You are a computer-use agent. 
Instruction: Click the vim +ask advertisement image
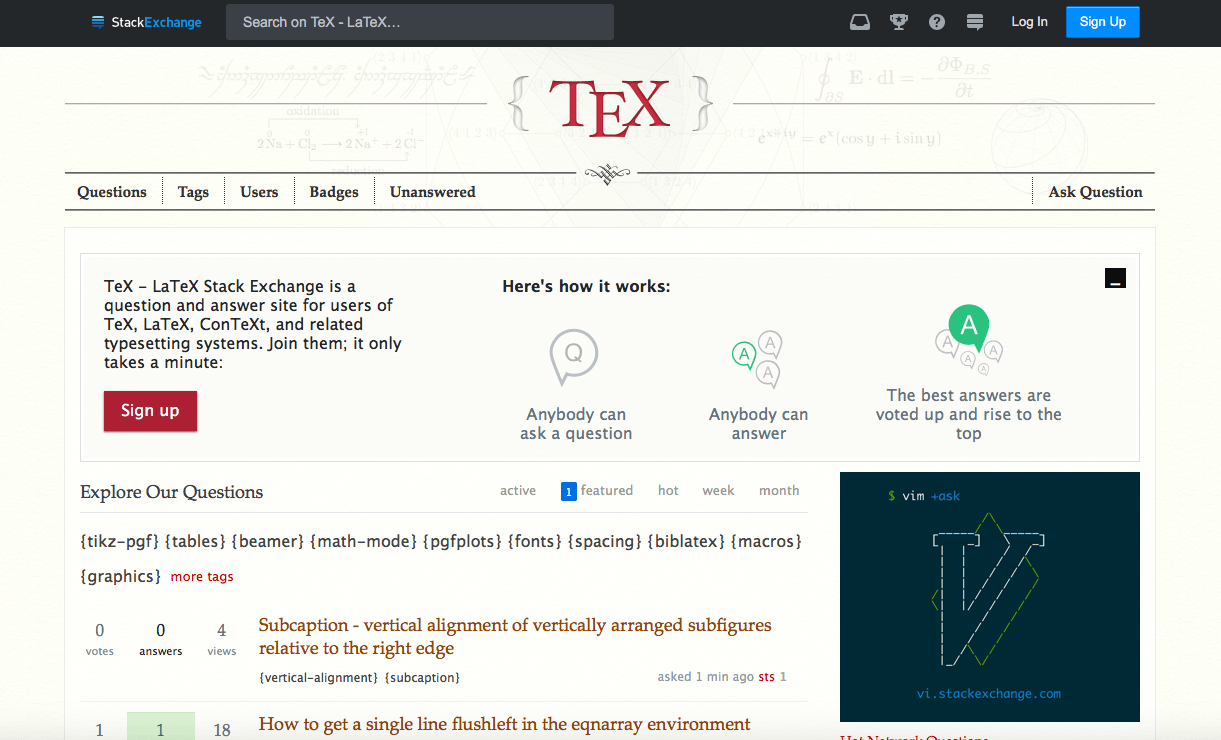tap(990, 597)
